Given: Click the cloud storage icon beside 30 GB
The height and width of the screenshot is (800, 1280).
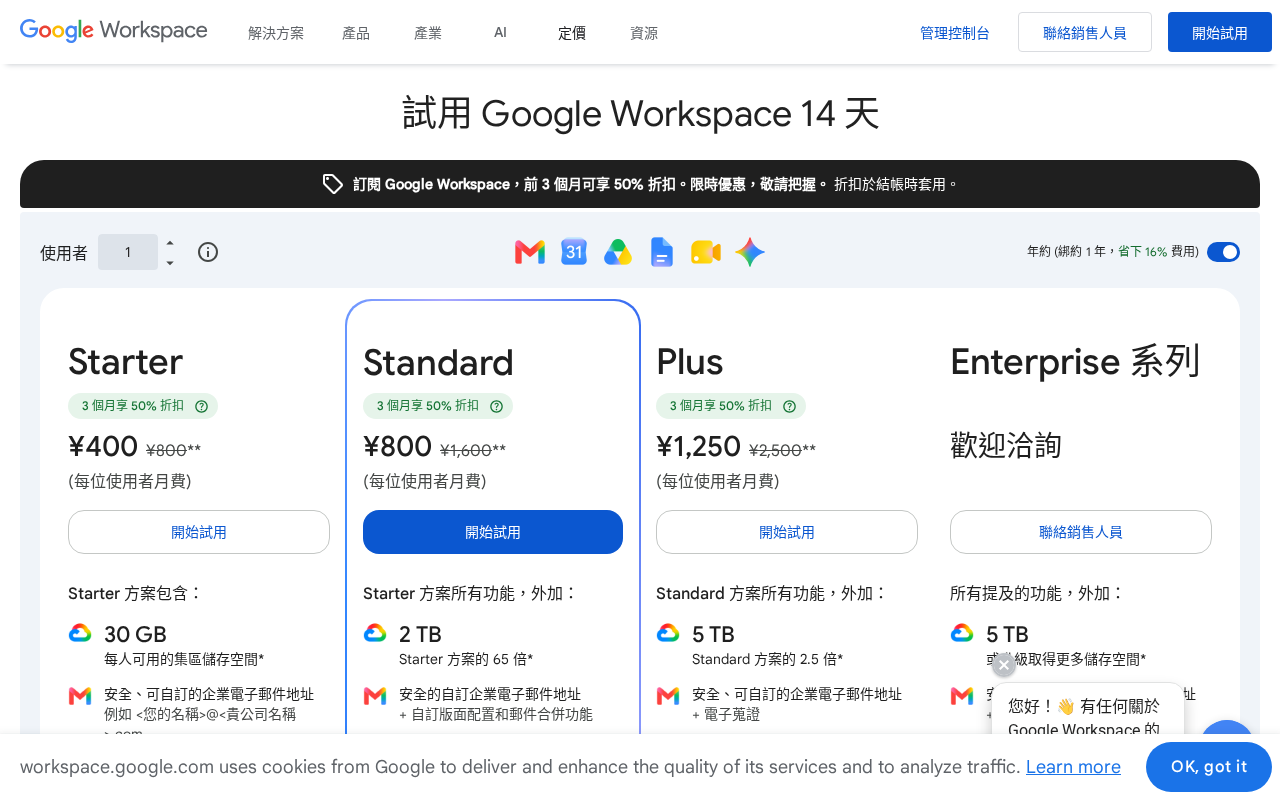Looking at the screenshot, I should click(x=80, y=633).
